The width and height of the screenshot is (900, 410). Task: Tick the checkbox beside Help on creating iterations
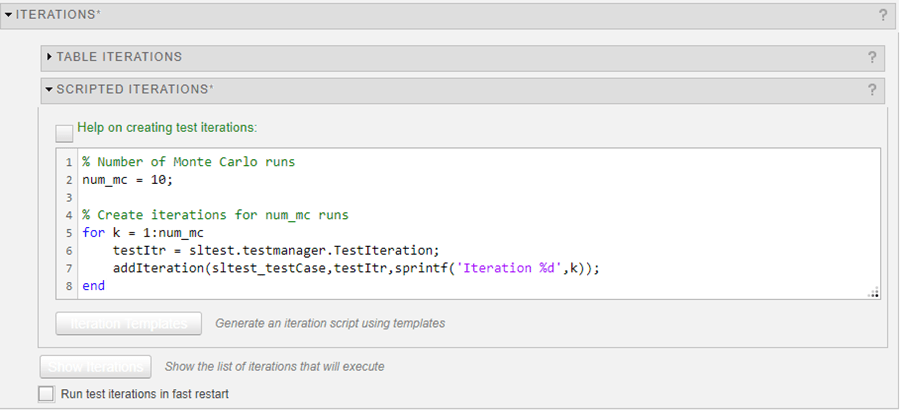pos(65,132)
